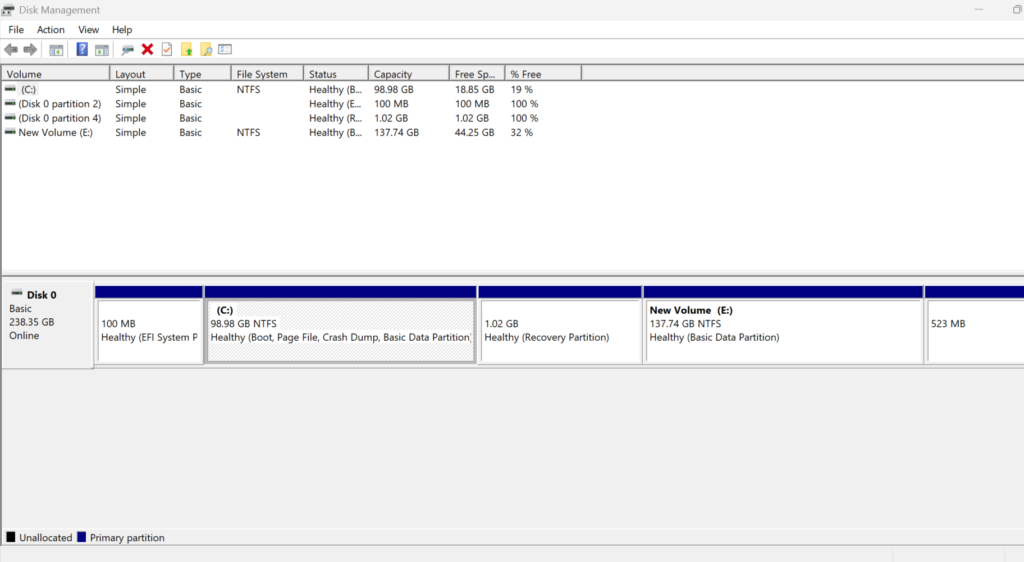Viewport: 1024px width, 562px height.
Task: Sort by Volume column header
Action: coord(56,74)
